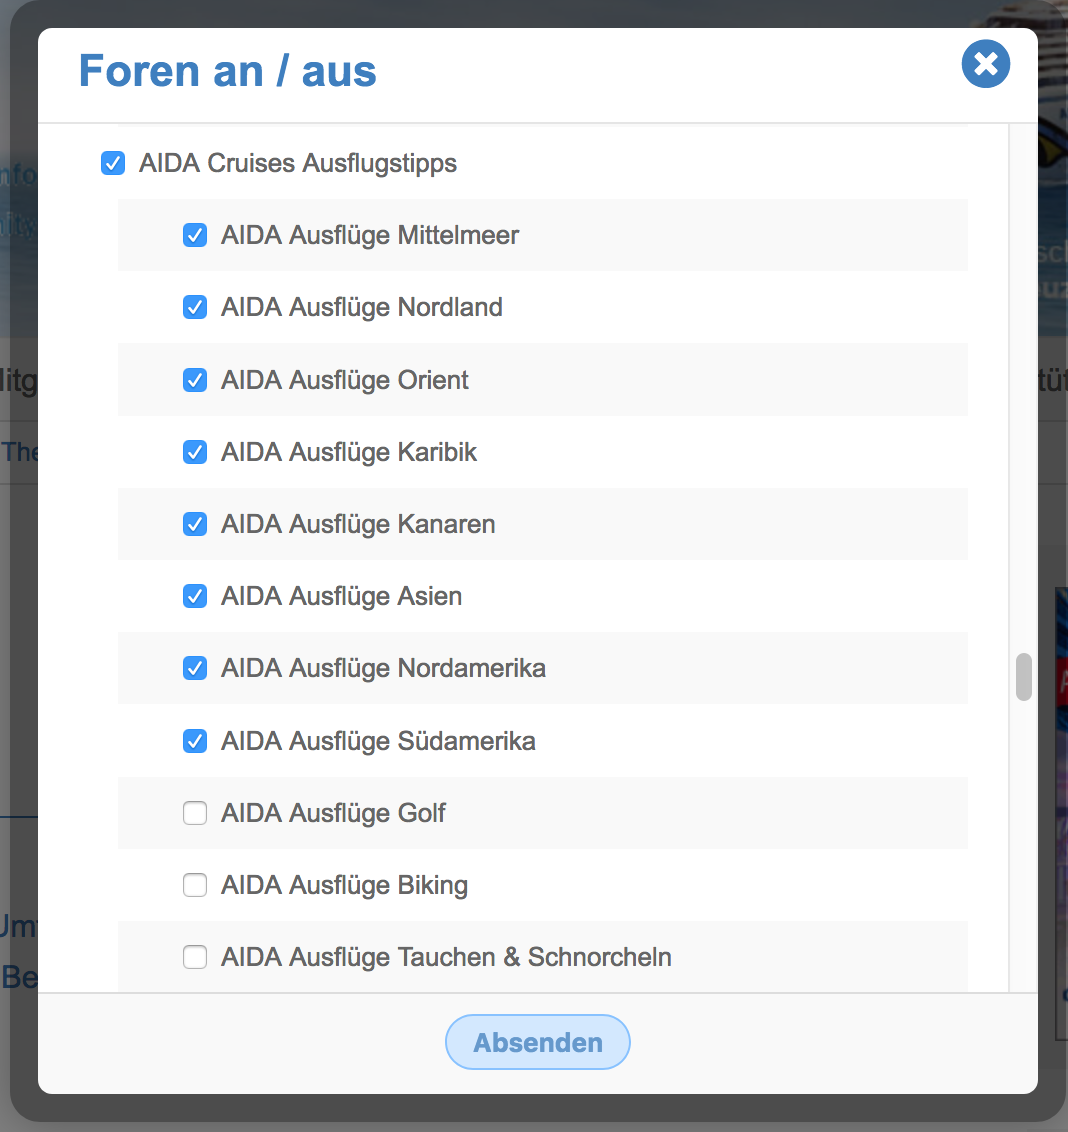
Task: Uncheck AIDA Ausflüge Mittelmeer checkbox
Action: 195,235
